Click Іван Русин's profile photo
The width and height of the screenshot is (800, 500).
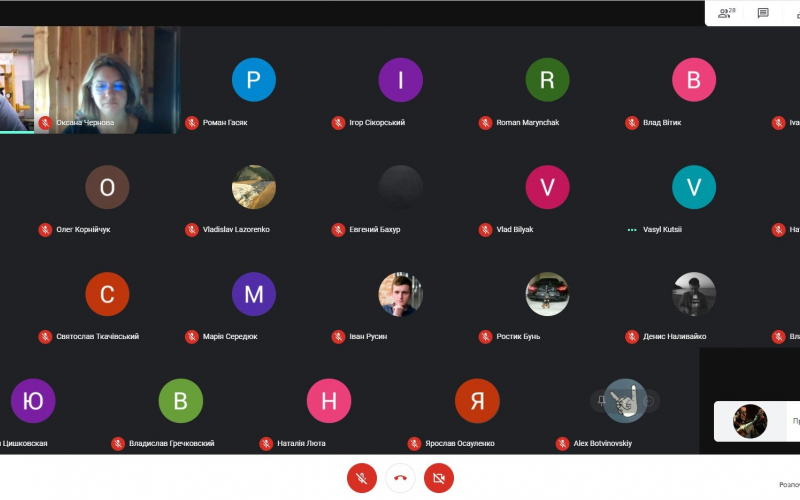click(401, 294)
